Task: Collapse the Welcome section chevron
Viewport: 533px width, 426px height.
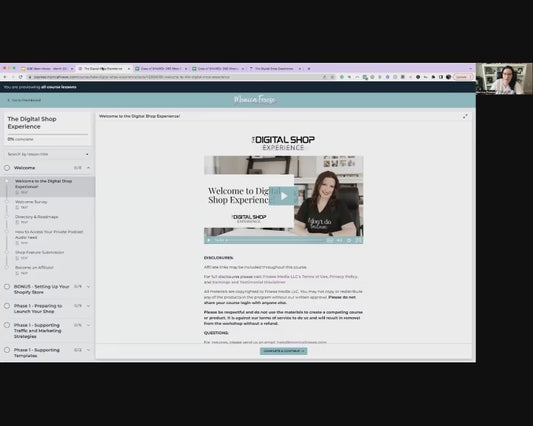Action: (88, 168)
